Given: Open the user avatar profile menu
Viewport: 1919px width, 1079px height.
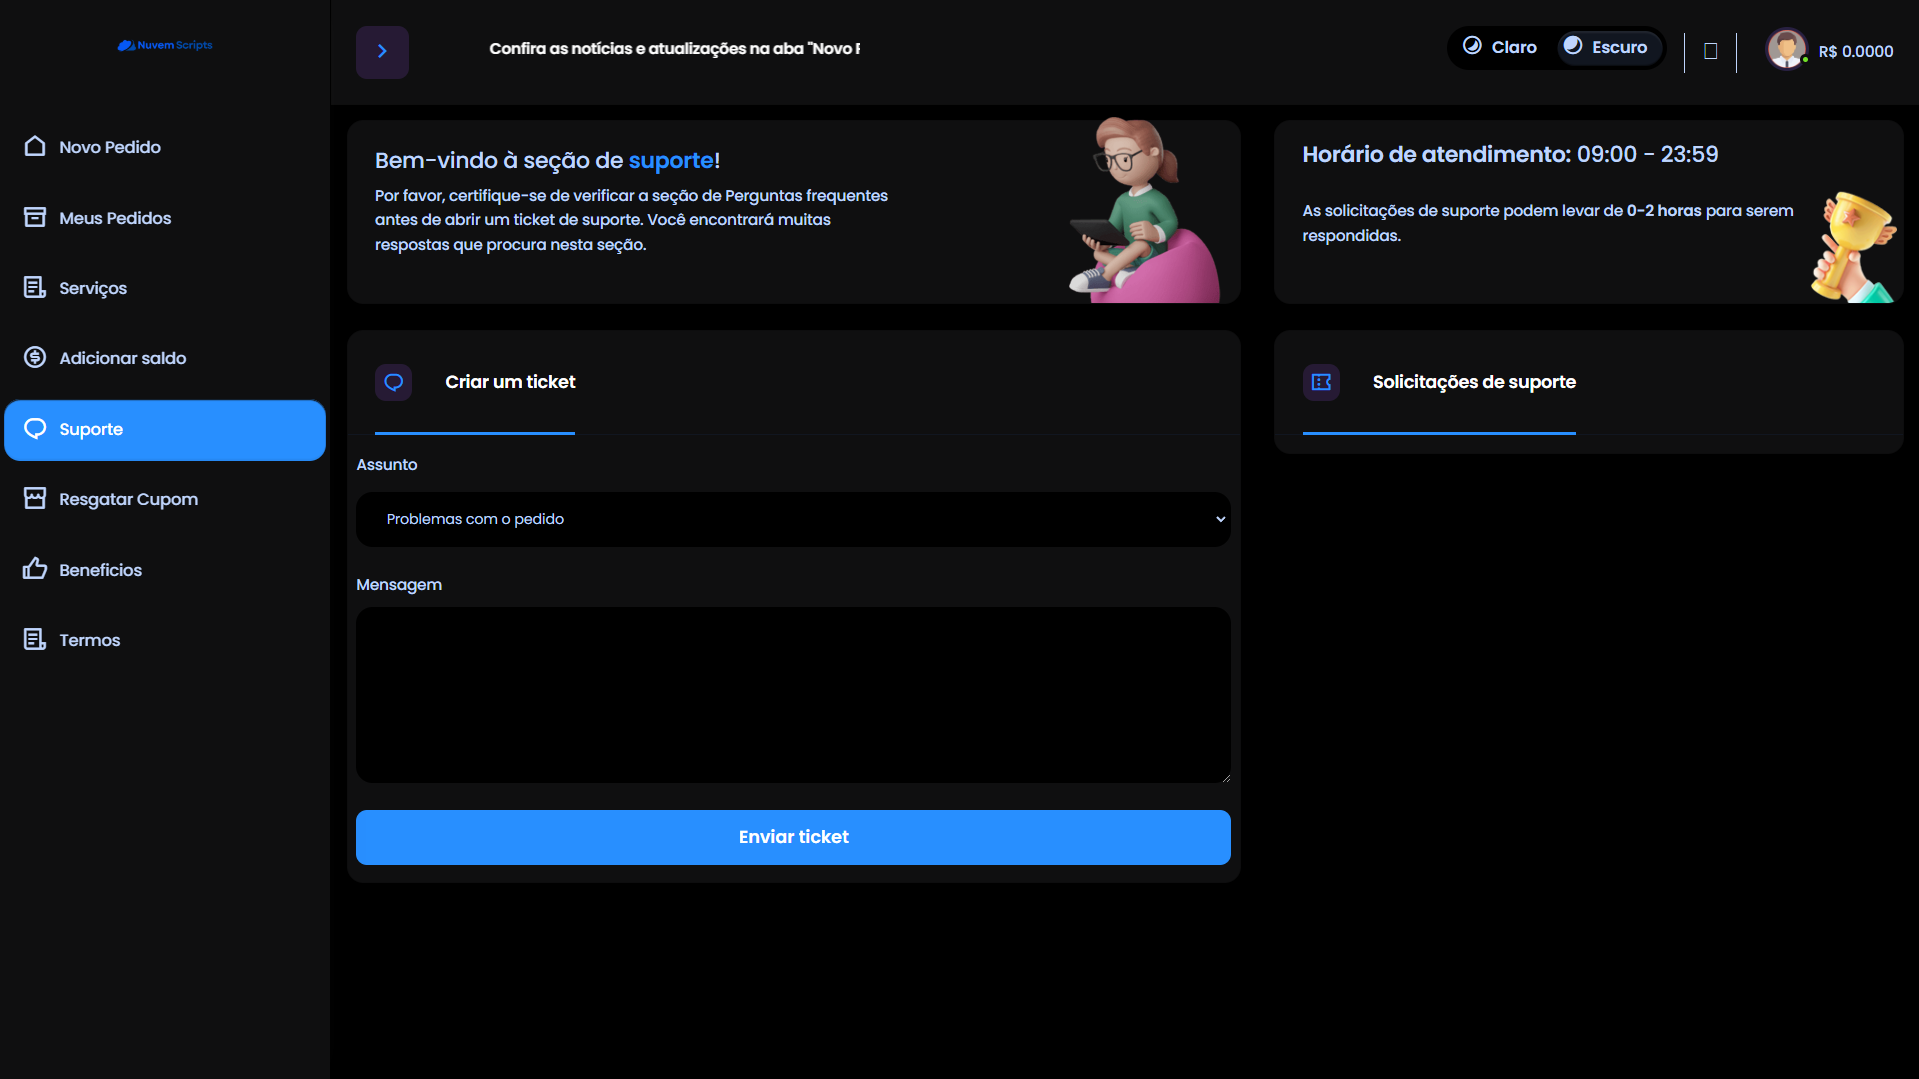Looking at the screenshot, I should tap(1785, 49).
